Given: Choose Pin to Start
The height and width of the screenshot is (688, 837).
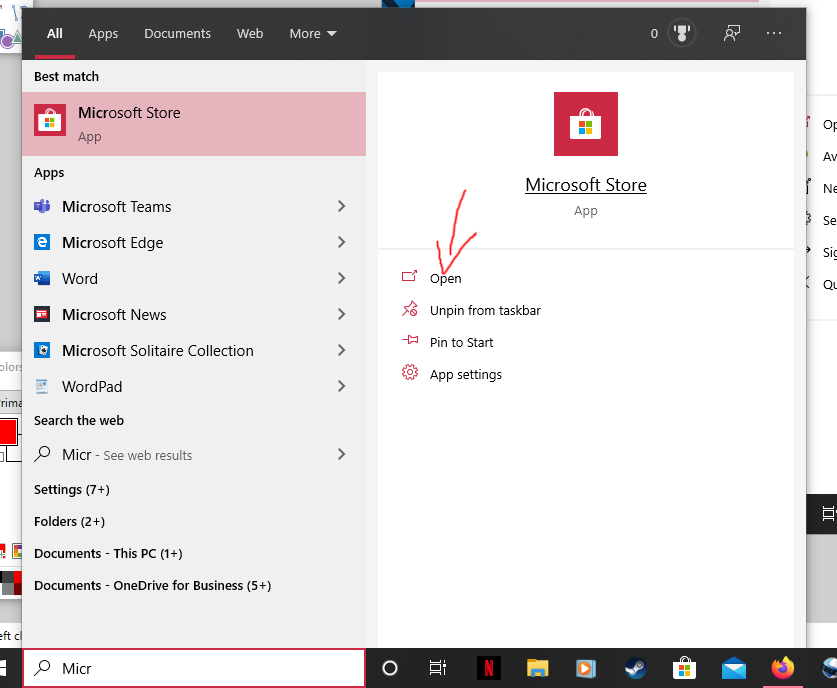Looking at the screenshot, I should (x=462, y=342).
